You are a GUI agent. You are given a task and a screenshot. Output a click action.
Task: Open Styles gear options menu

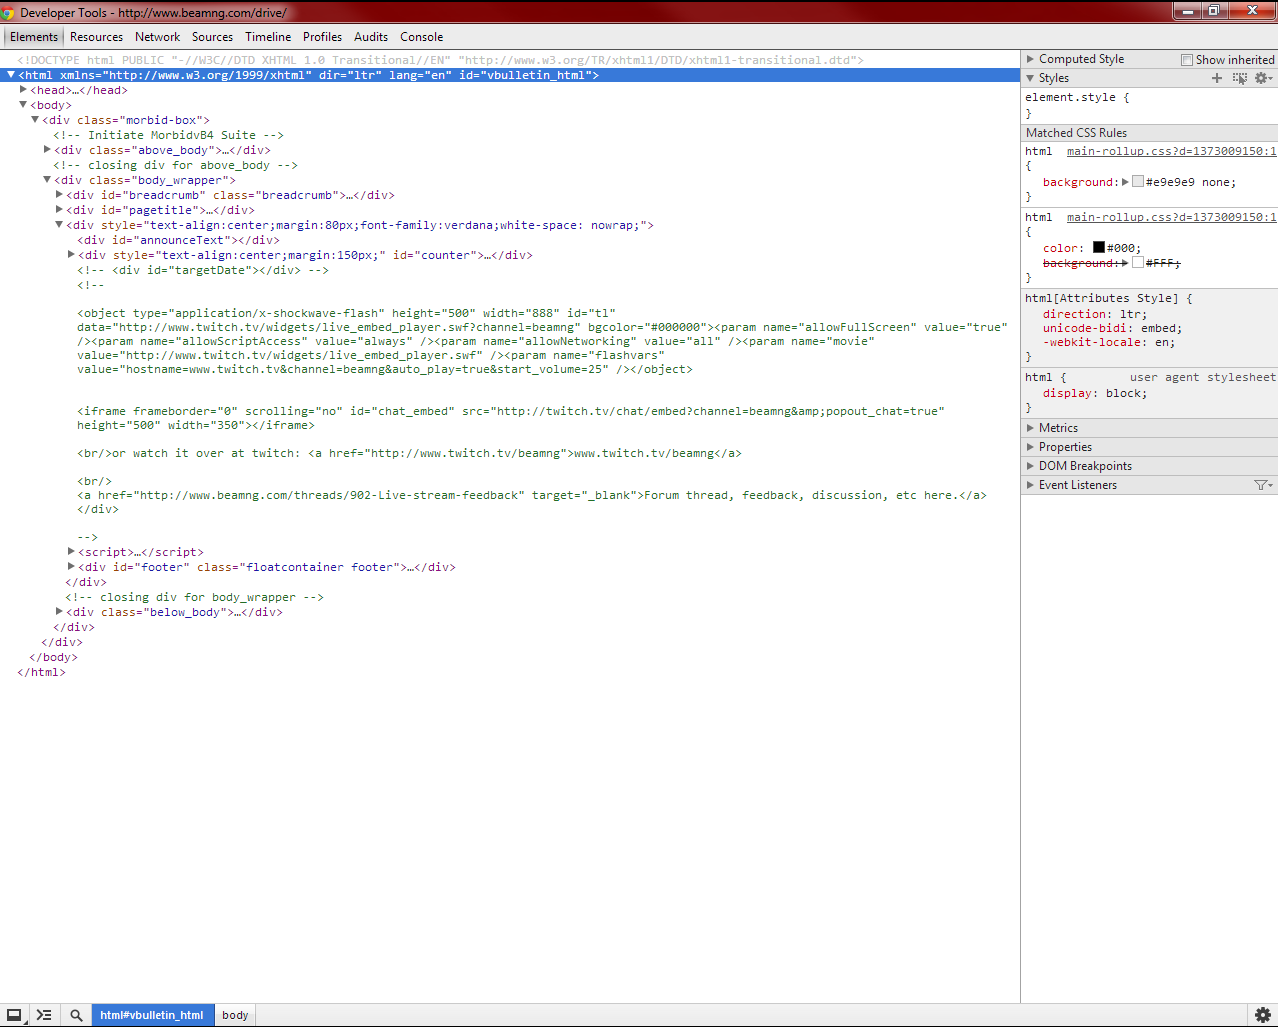click(x=1264, y=78)
